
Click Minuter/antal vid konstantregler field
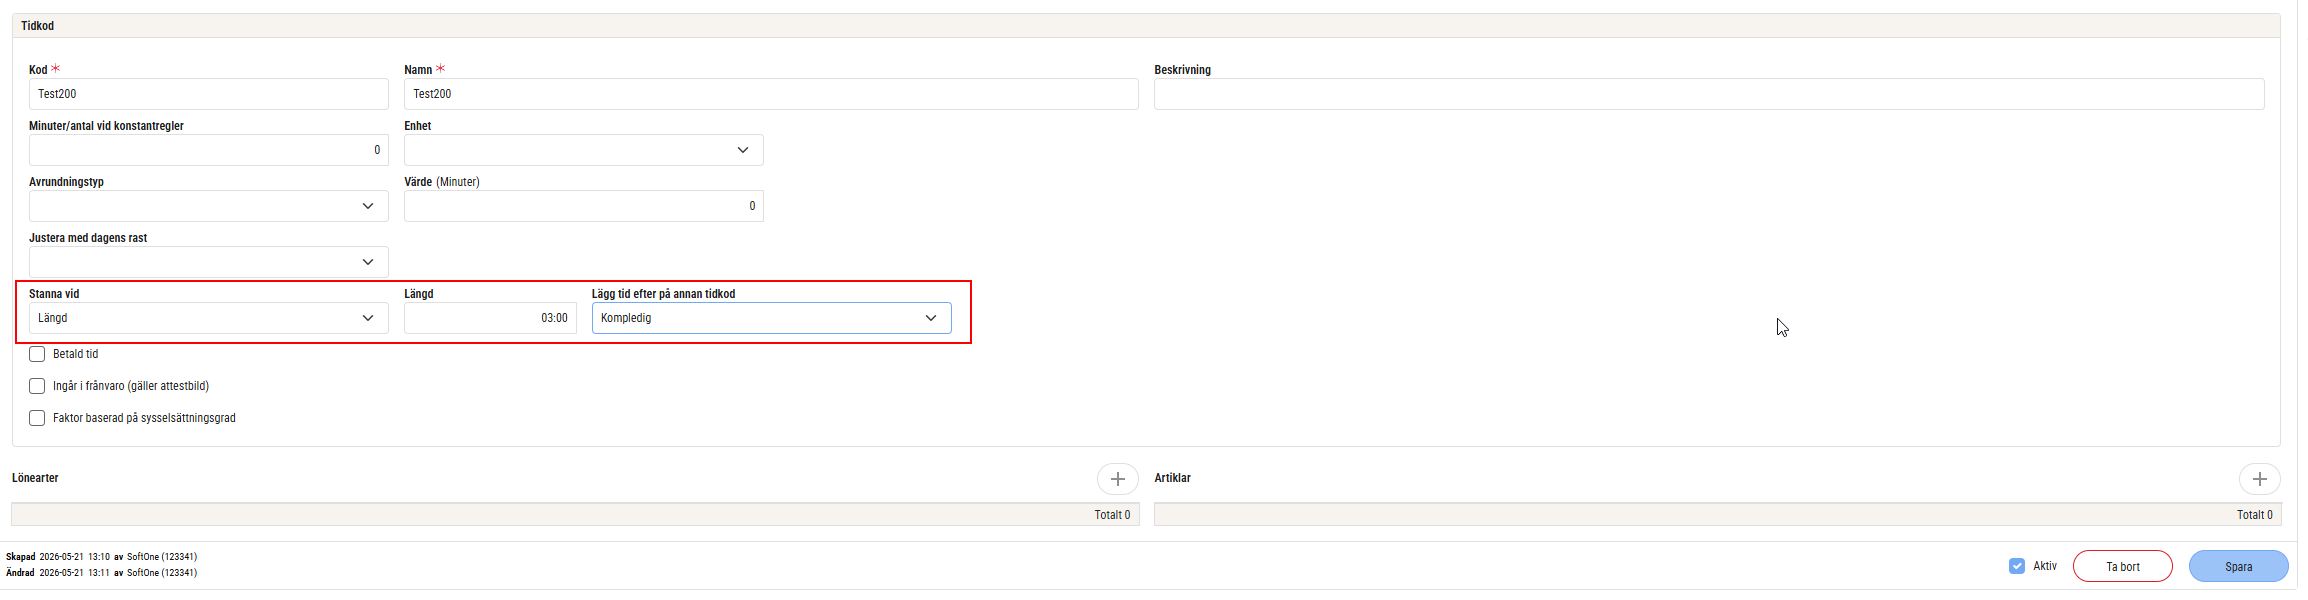[208, 150]
